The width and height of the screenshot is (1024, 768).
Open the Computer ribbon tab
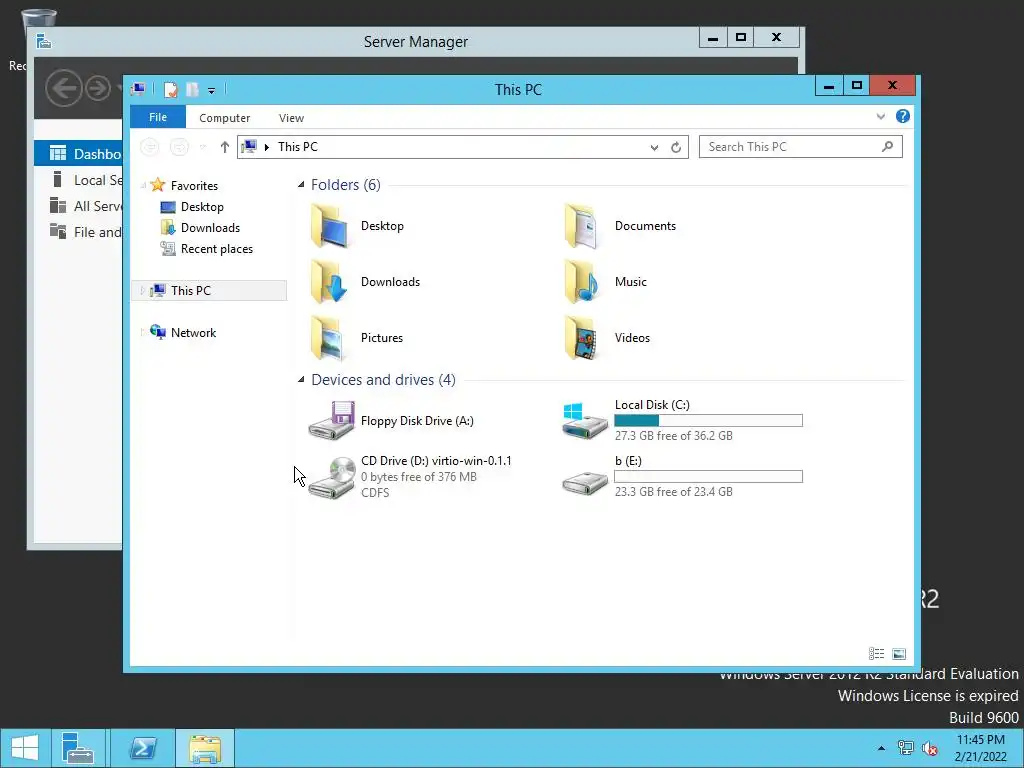click(x=225, y=118)
